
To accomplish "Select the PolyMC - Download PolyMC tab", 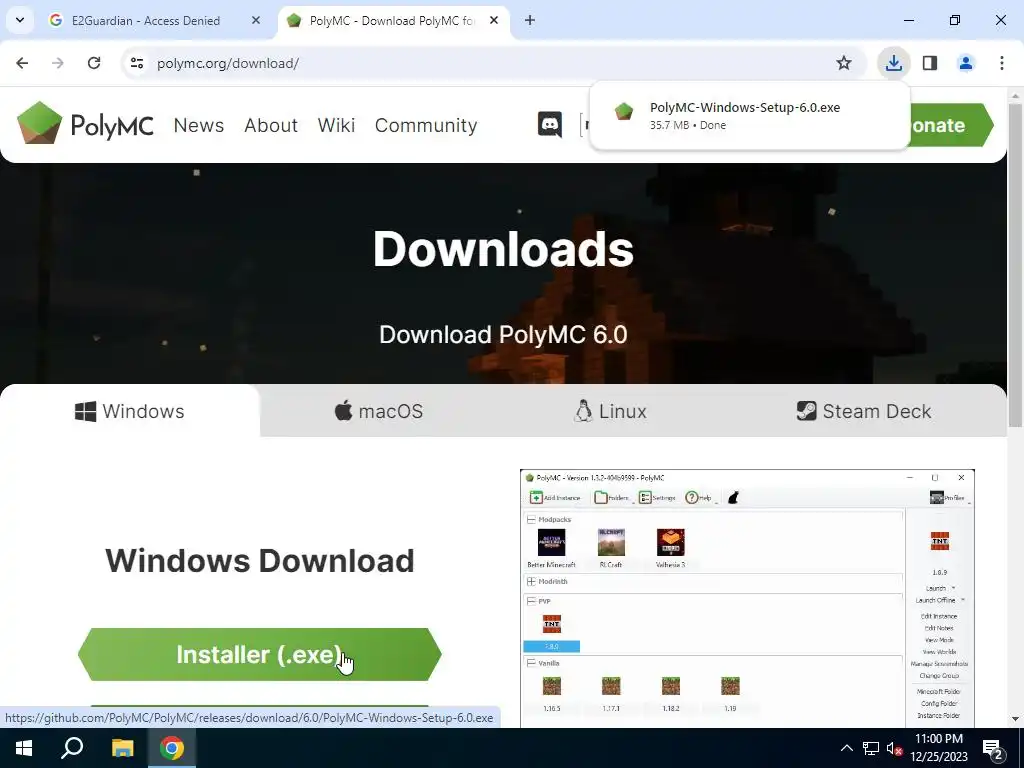I will 394,21.
